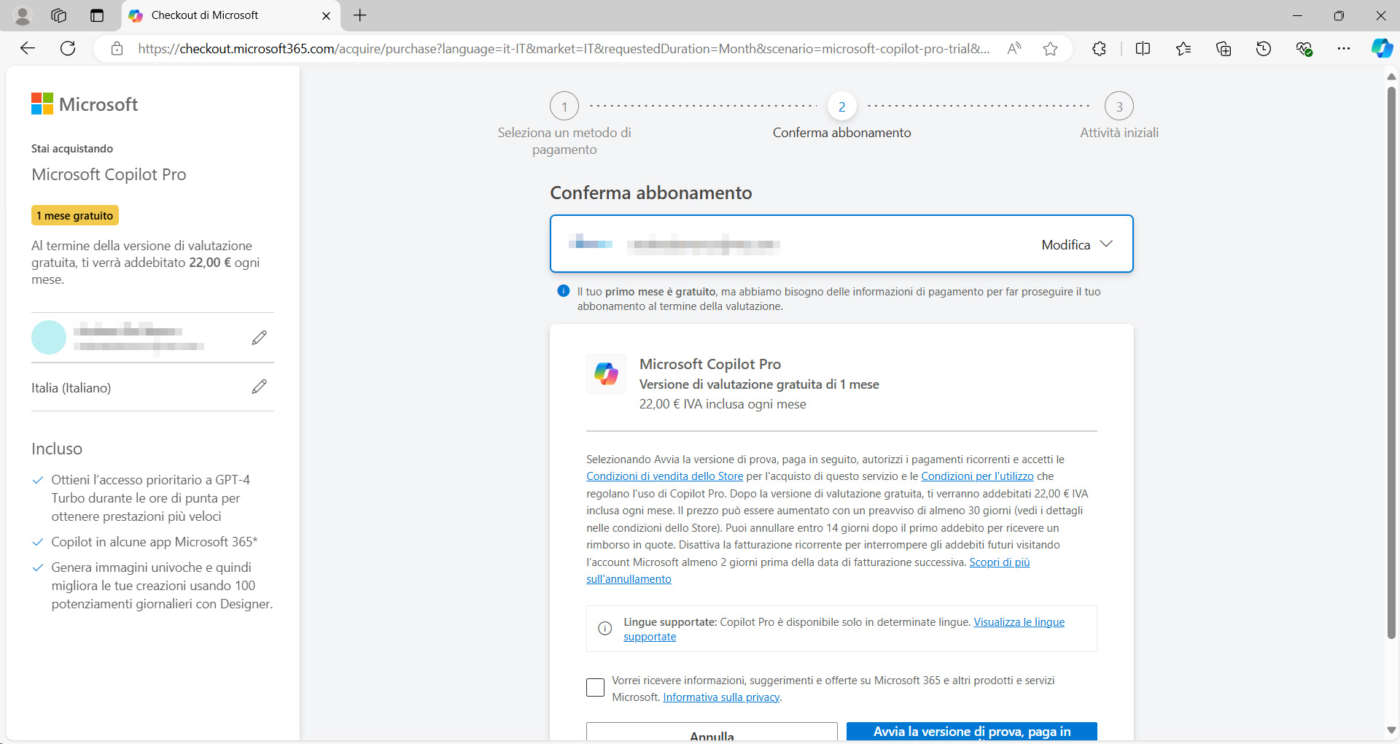Click '22,00 € IVA inclusa ogni mese' price
The height and width of the screenshot is (744, 1400).
pos(723,404)
